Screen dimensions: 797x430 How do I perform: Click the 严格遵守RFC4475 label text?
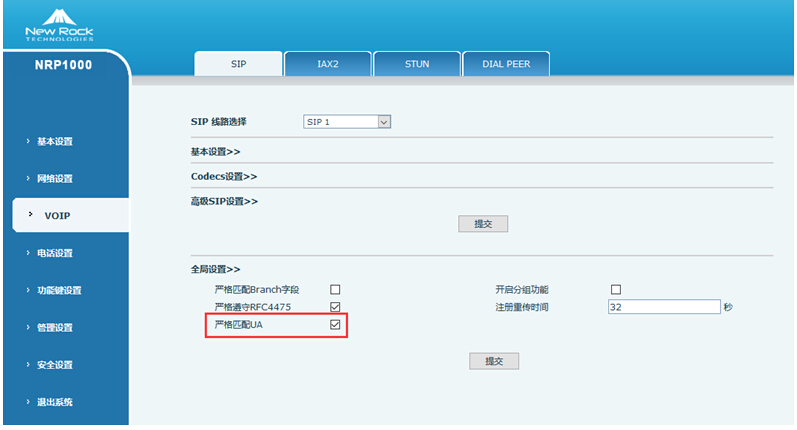click(253, 307)
